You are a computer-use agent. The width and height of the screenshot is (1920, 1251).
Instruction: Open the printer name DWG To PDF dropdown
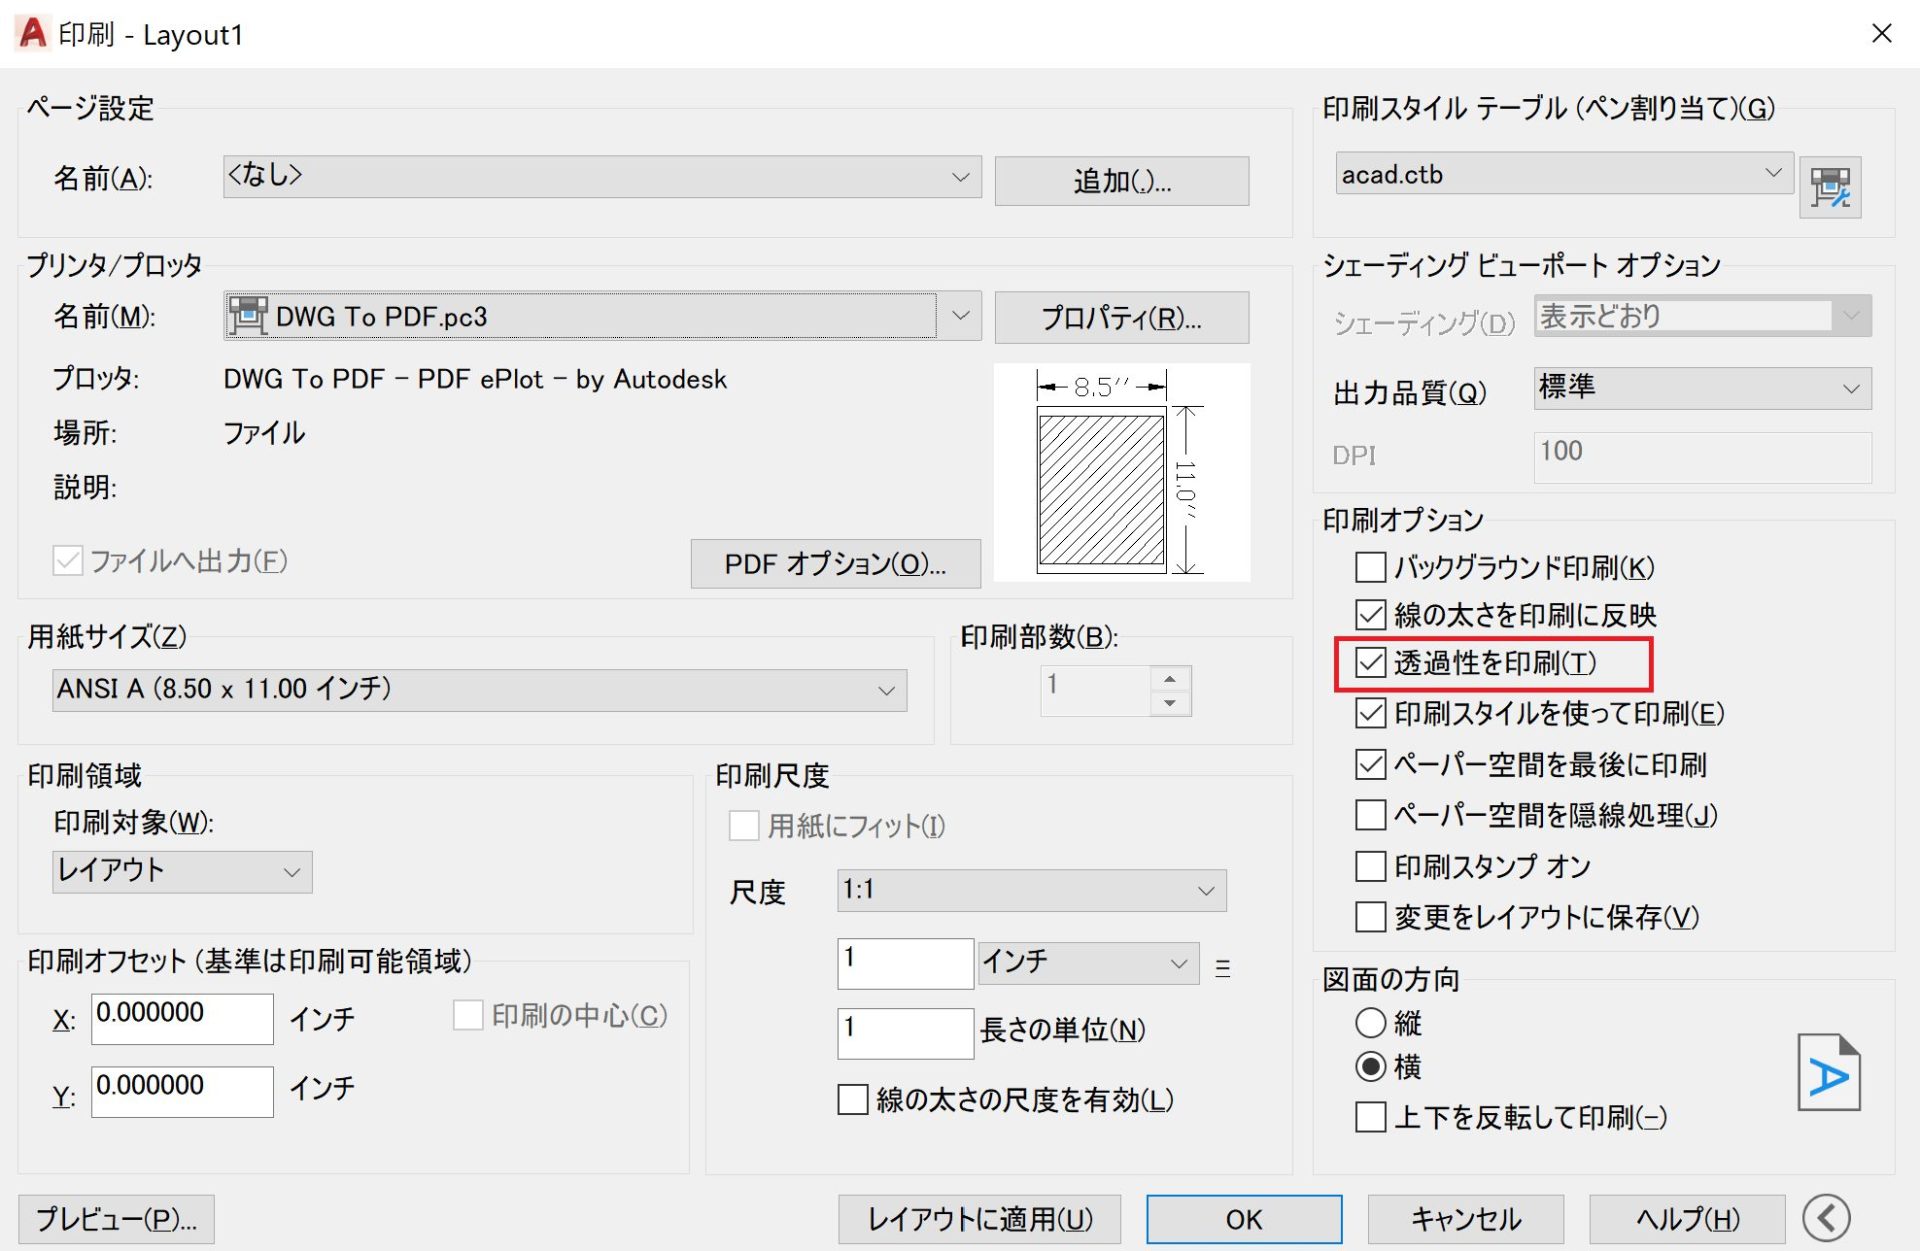tap(960, 317)
